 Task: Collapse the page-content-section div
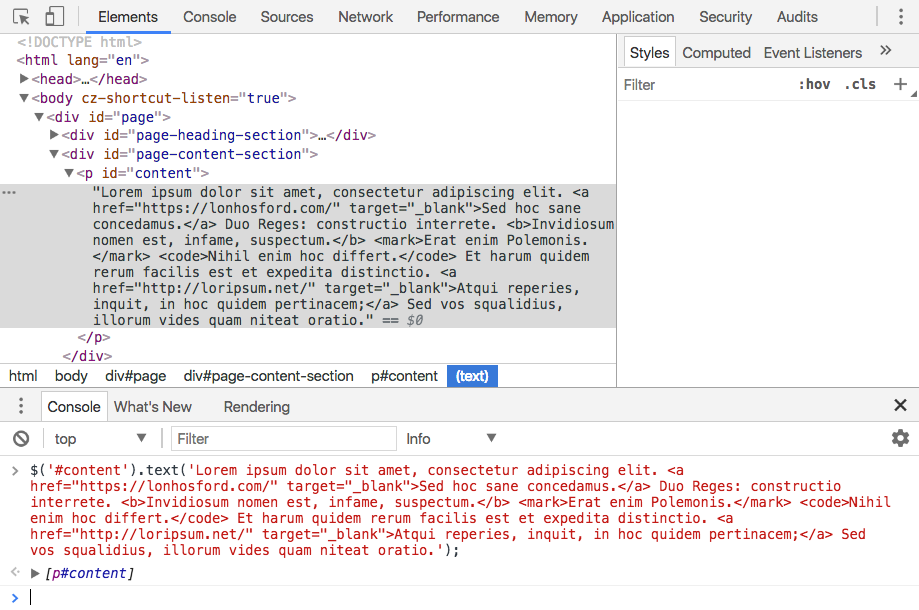(x=54, y=154)
